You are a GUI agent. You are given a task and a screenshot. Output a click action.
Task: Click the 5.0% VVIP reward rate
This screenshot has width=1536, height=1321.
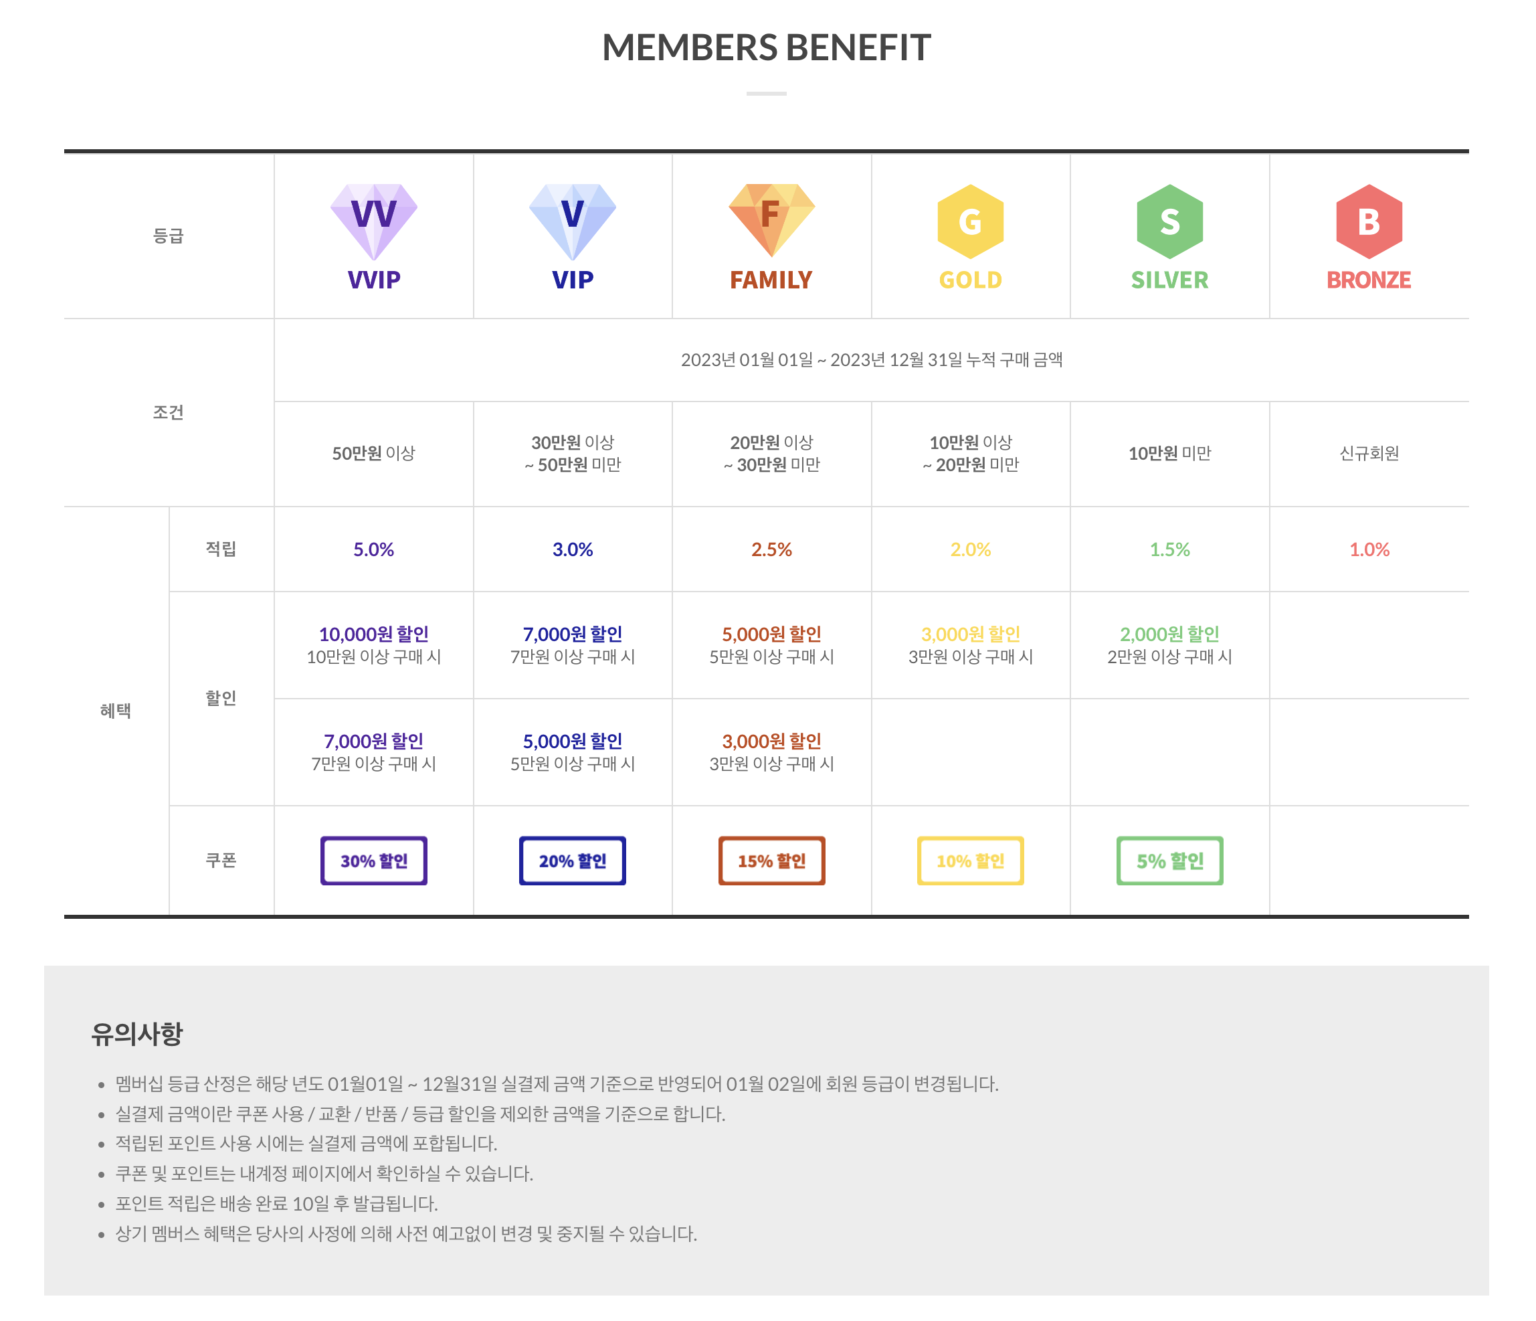374,549
